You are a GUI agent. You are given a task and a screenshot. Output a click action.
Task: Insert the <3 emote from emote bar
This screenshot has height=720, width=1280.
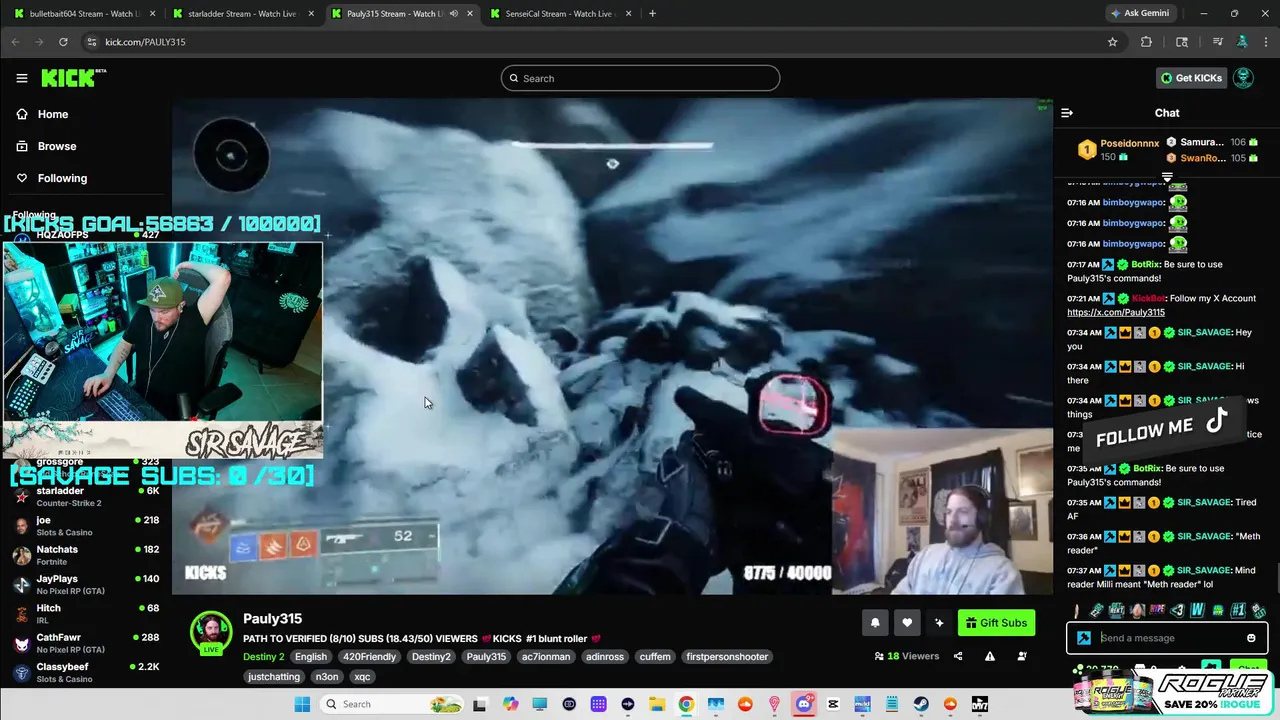coord(1177,610)
